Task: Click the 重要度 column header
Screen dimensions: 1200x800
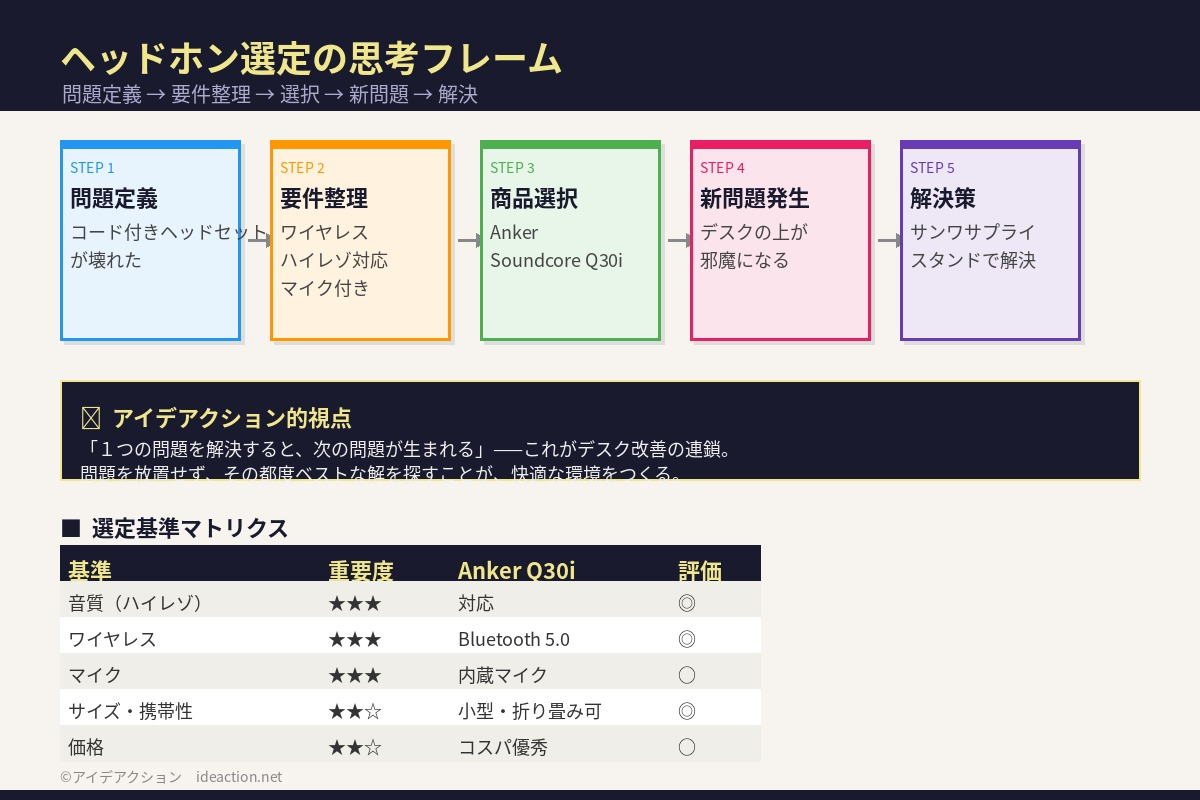Action: tap(360, 570)
